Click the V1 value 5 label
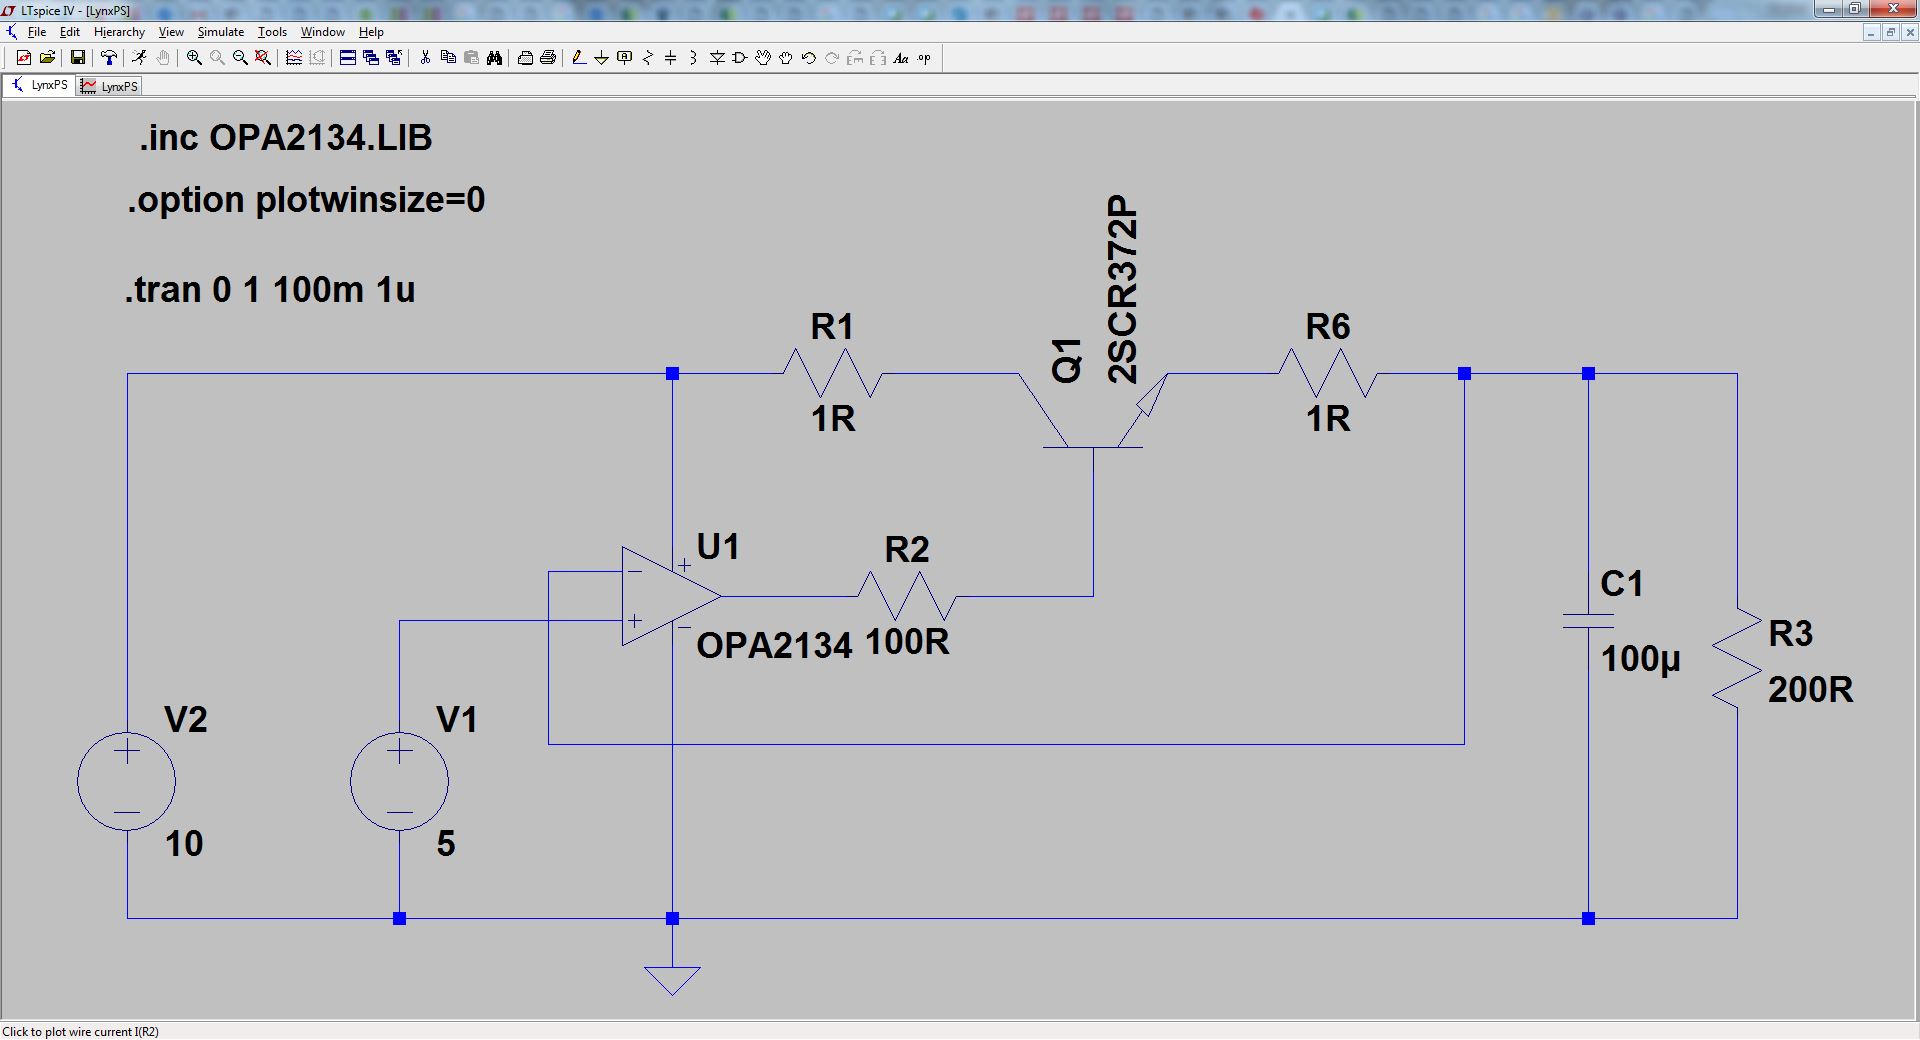This screenshot has width=1920, height=1040. [446, 844]
